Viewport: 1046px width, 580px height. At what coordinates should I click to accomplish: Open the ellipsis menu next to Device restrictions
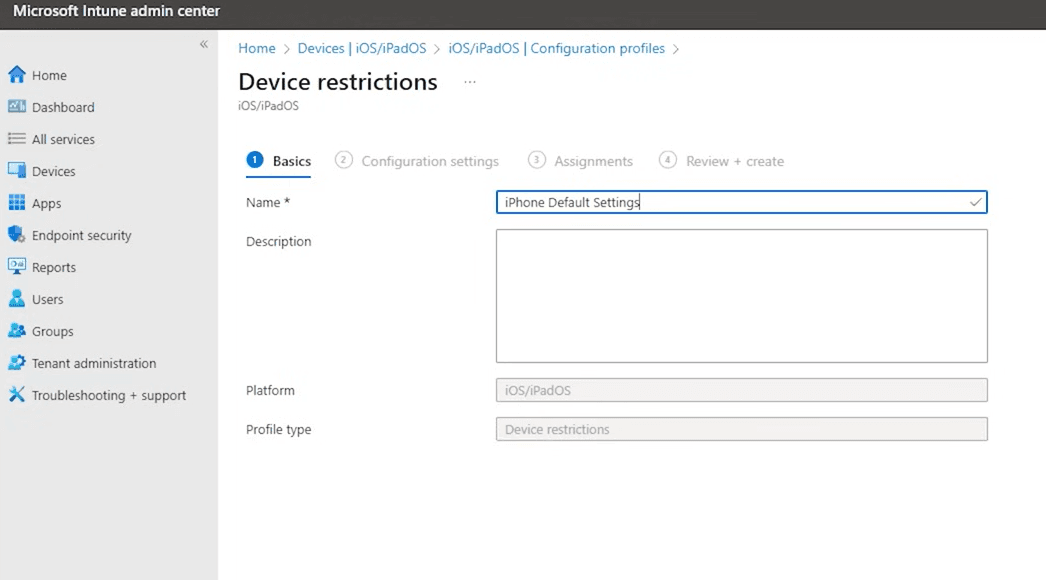(x=468, y=84)
